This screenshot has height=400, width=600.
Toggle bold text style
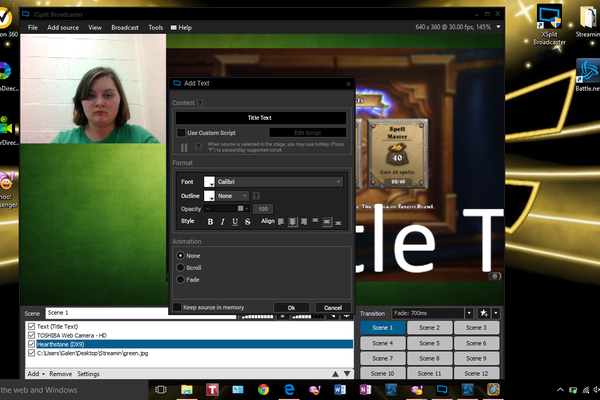point(210,222)
